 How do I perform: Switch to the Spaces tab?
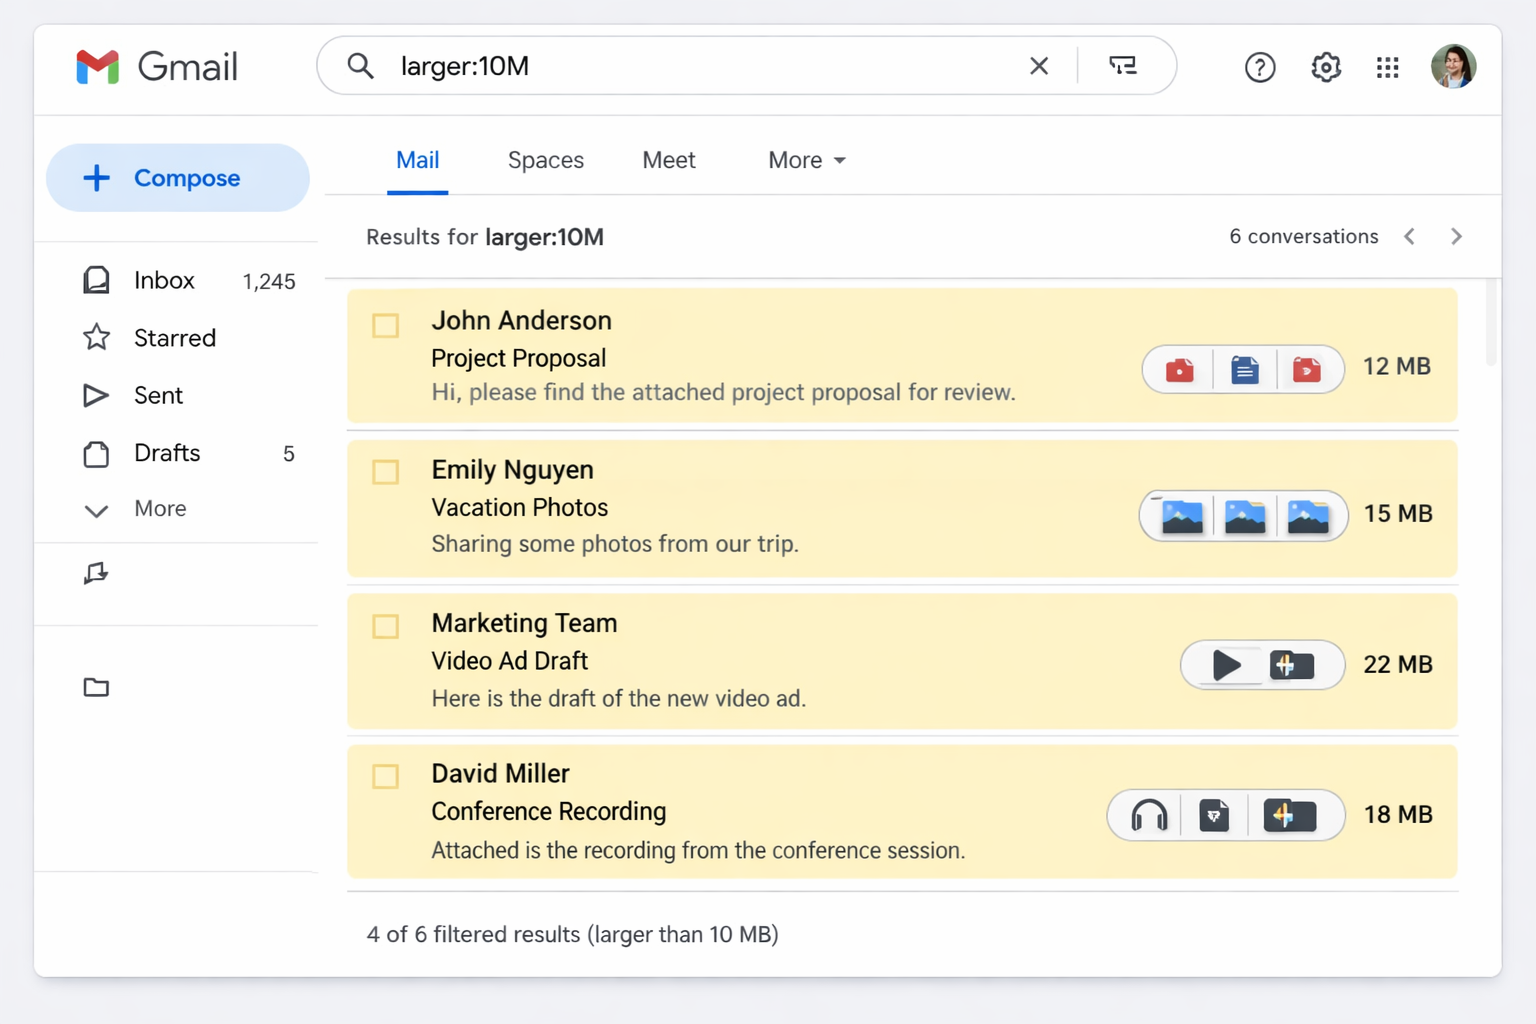pos(546,160)
